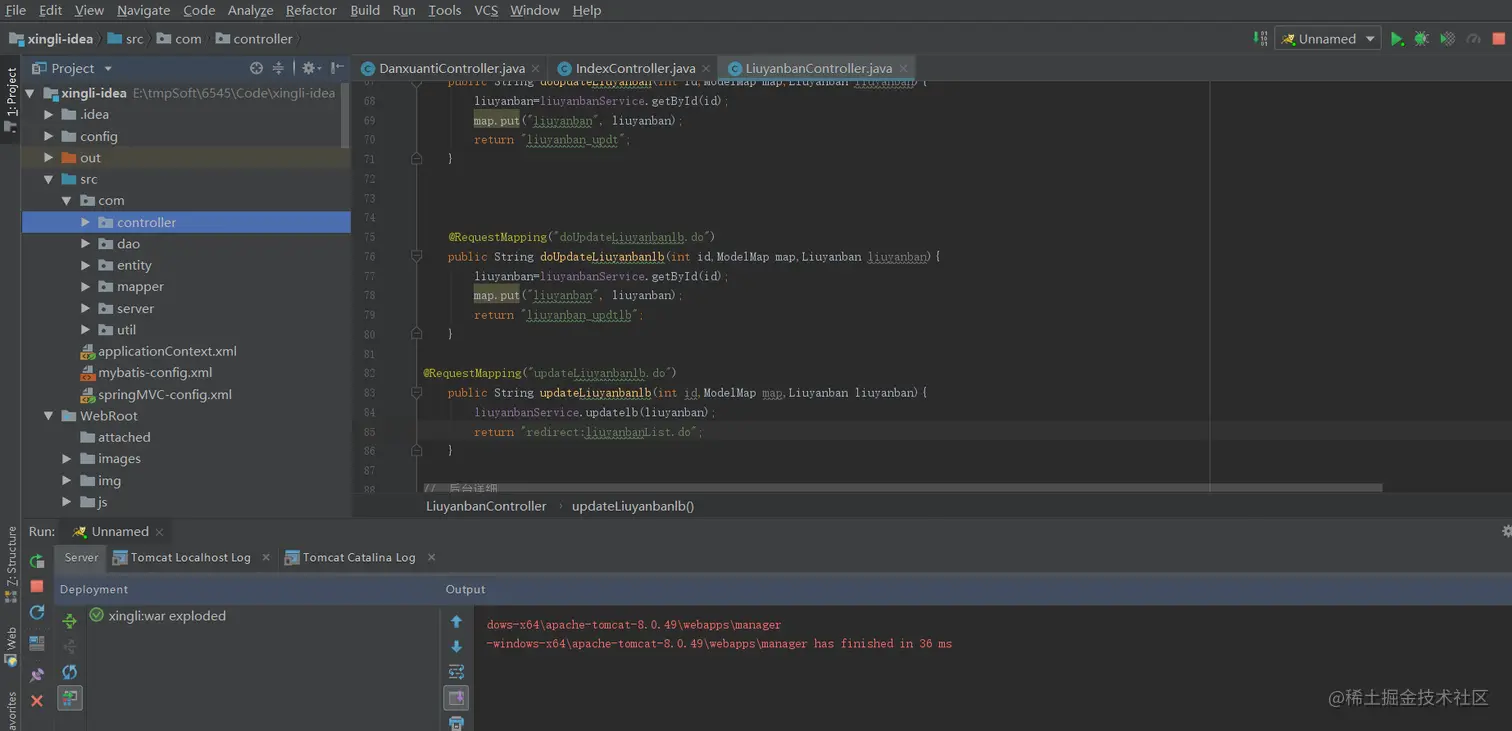Click xingli-idea in navigation breadcrumb
Image resolution: width=1512 pixels, height=731 pixels.
[x=51, y=39]
